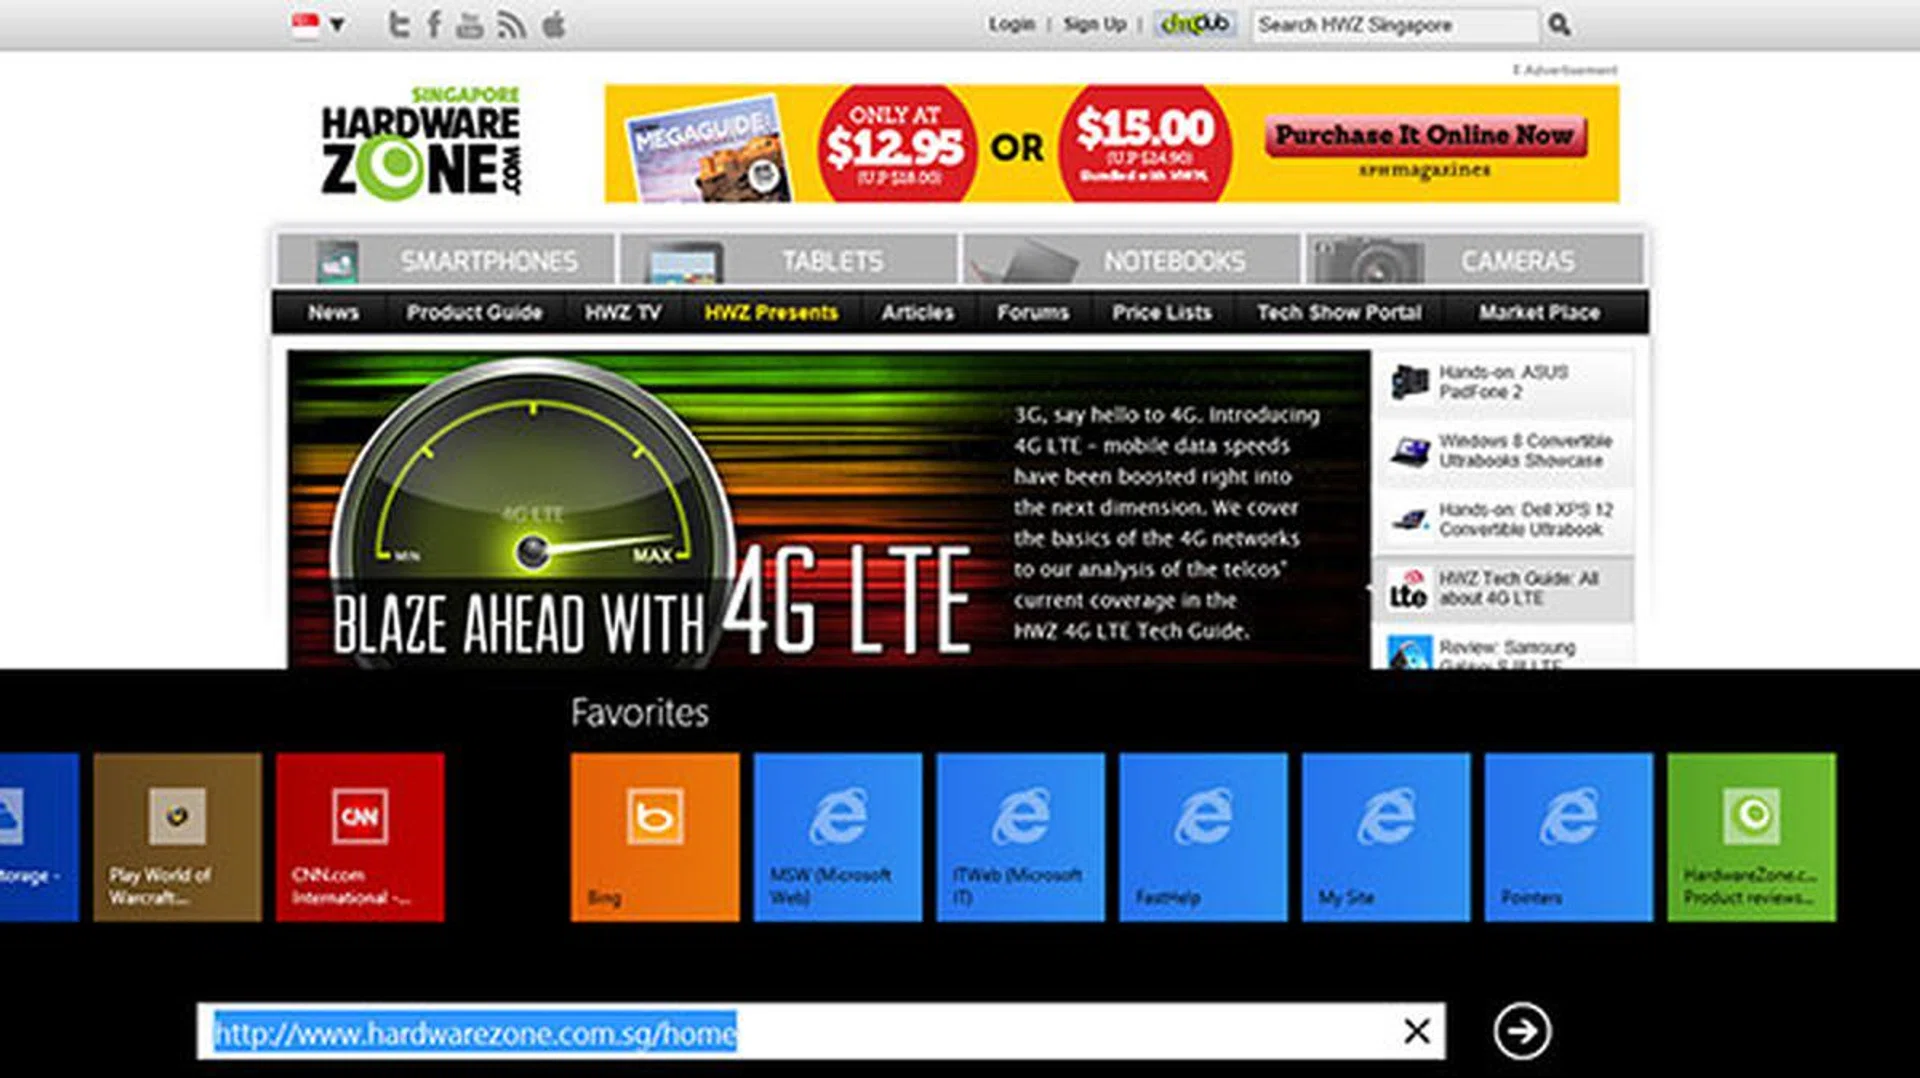This screenshot has height=1078, width=1920.
Task: Open the Forums menu item
Action: (x=1032, y=313)
